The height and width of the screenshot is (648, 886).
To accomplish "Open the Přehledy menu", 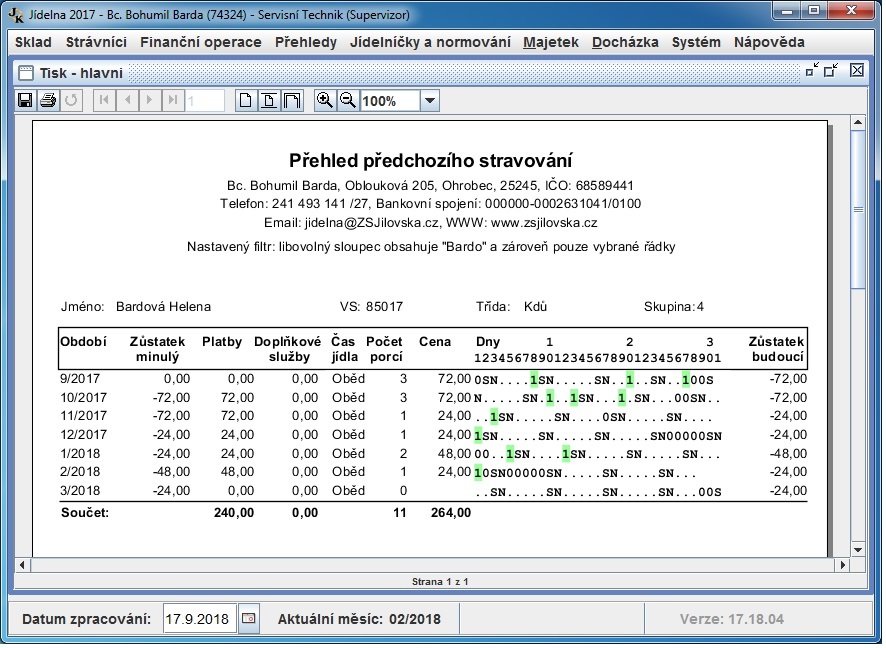I will pos(305,43).
